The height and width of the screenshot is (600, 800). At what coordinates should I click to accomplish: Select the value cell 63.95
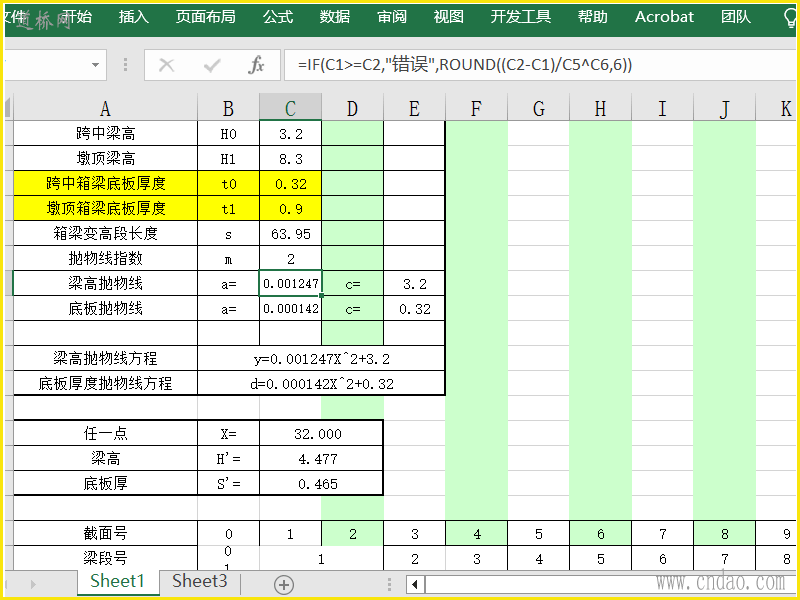(290, 233)
